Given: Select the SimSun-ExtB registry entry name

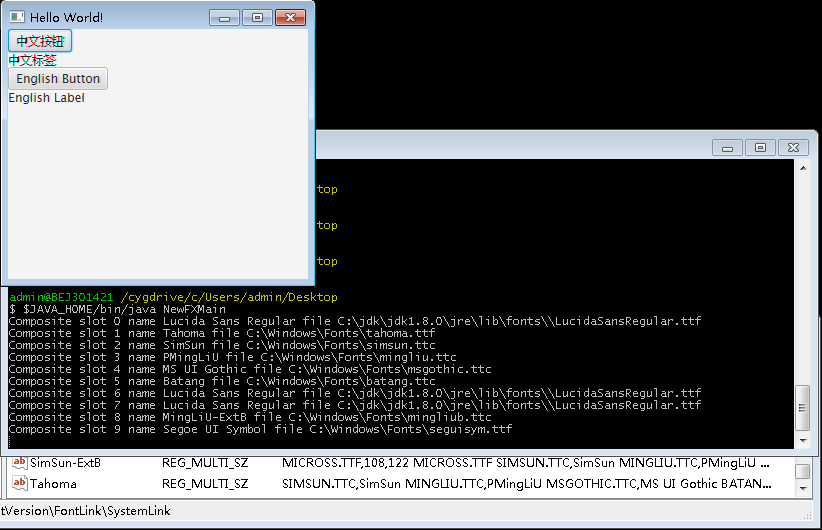Looking at the screenshot, I should point(65,463).
